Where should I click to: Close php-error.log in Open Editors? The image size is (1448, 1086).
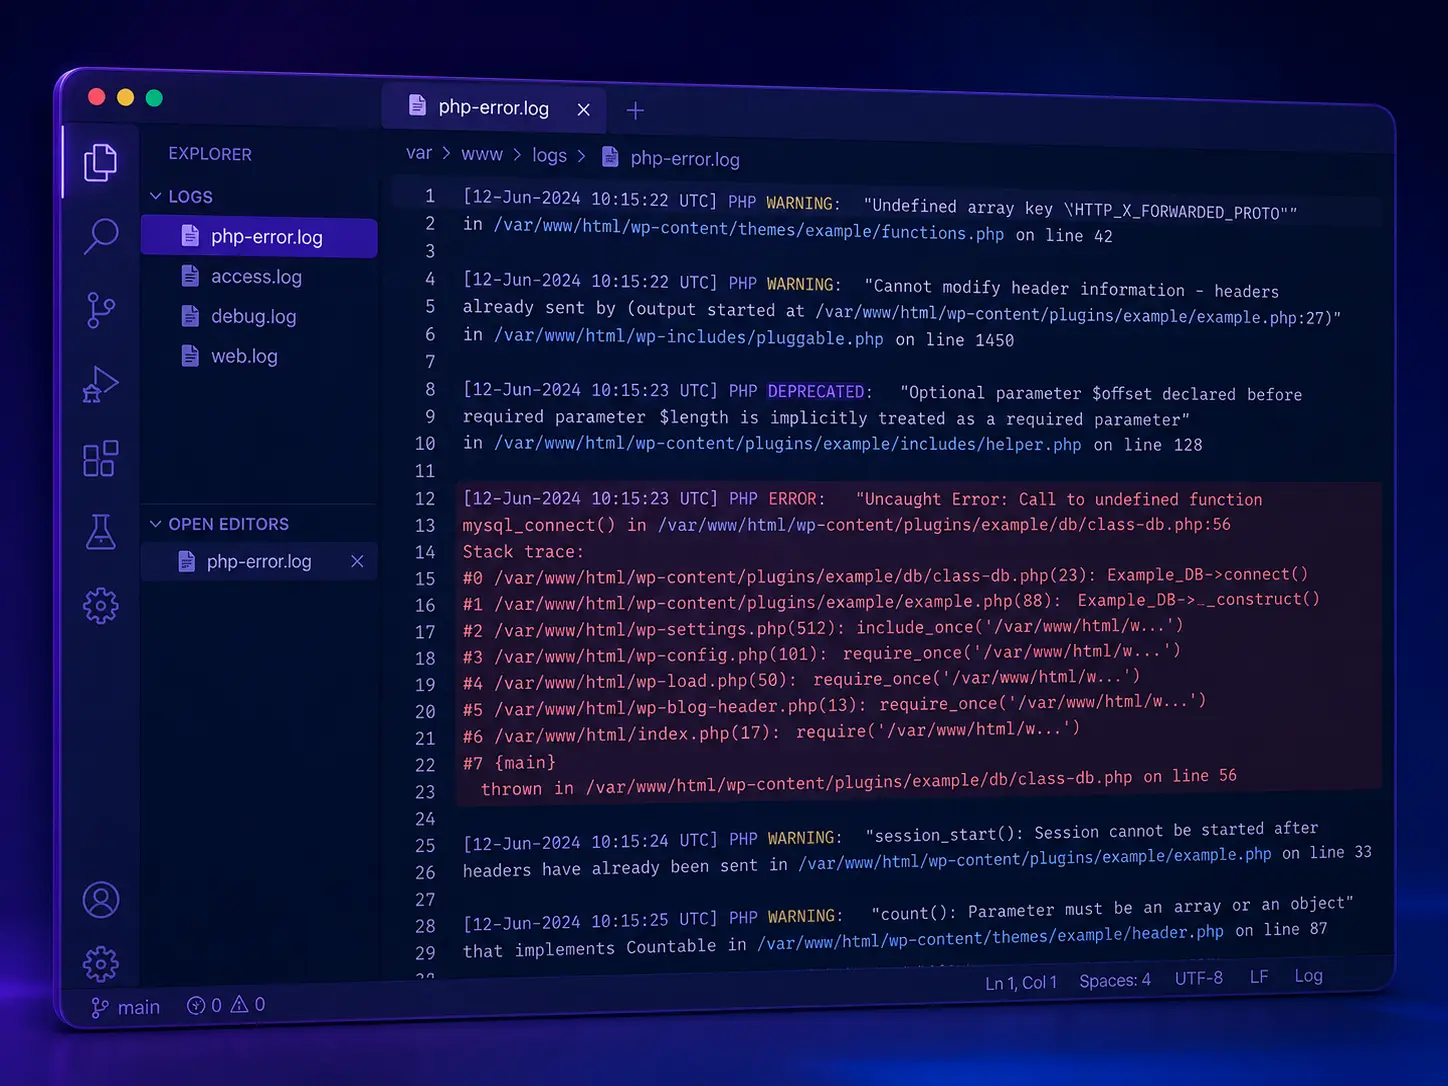pos(357,562)
